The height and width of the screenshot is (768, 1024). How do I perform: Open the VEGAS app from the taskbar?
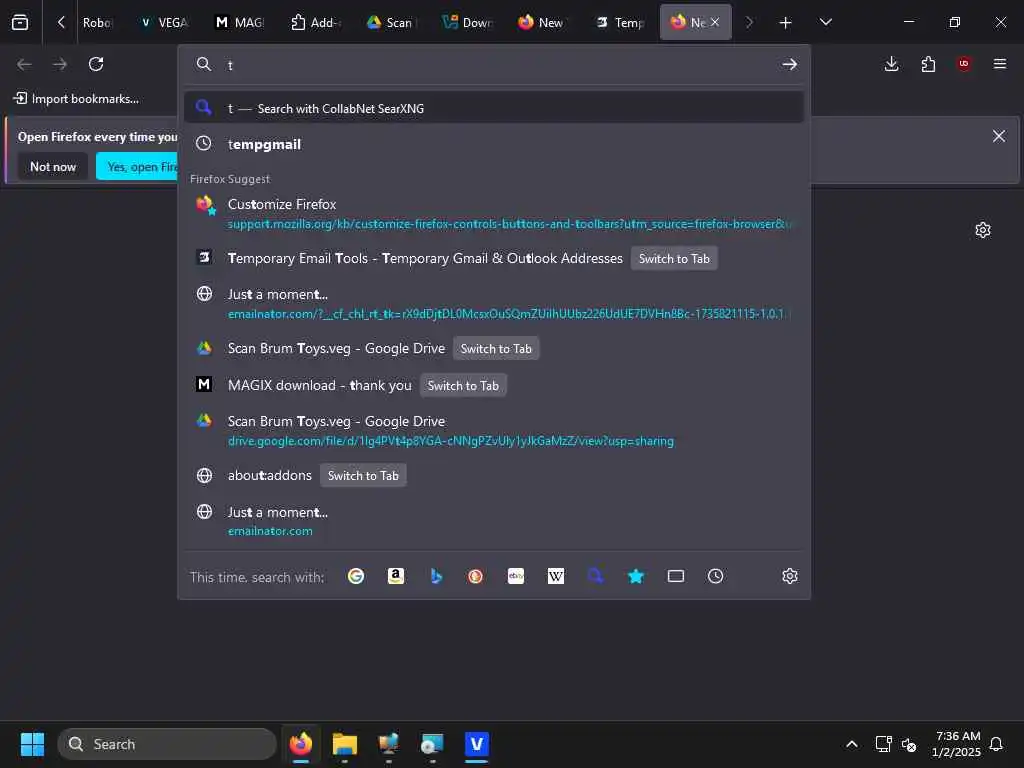477,744
